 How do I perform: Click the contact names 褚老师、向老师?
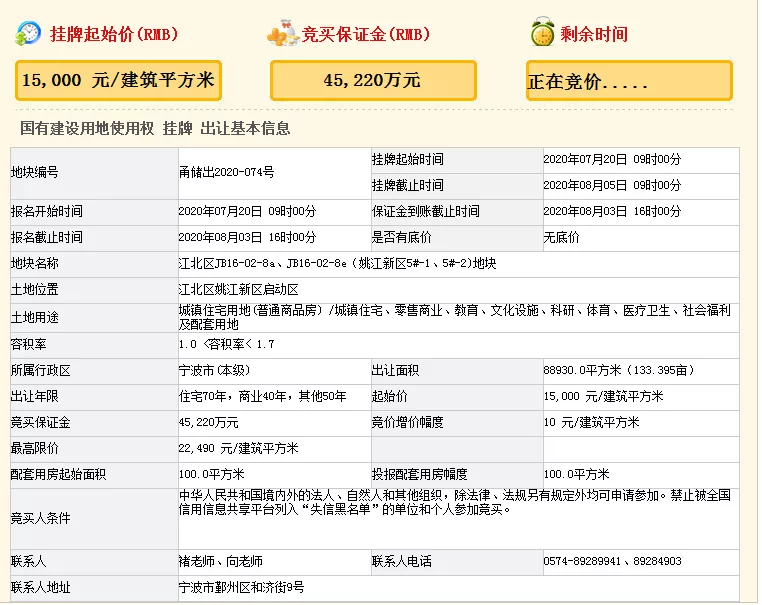[221, 562]
